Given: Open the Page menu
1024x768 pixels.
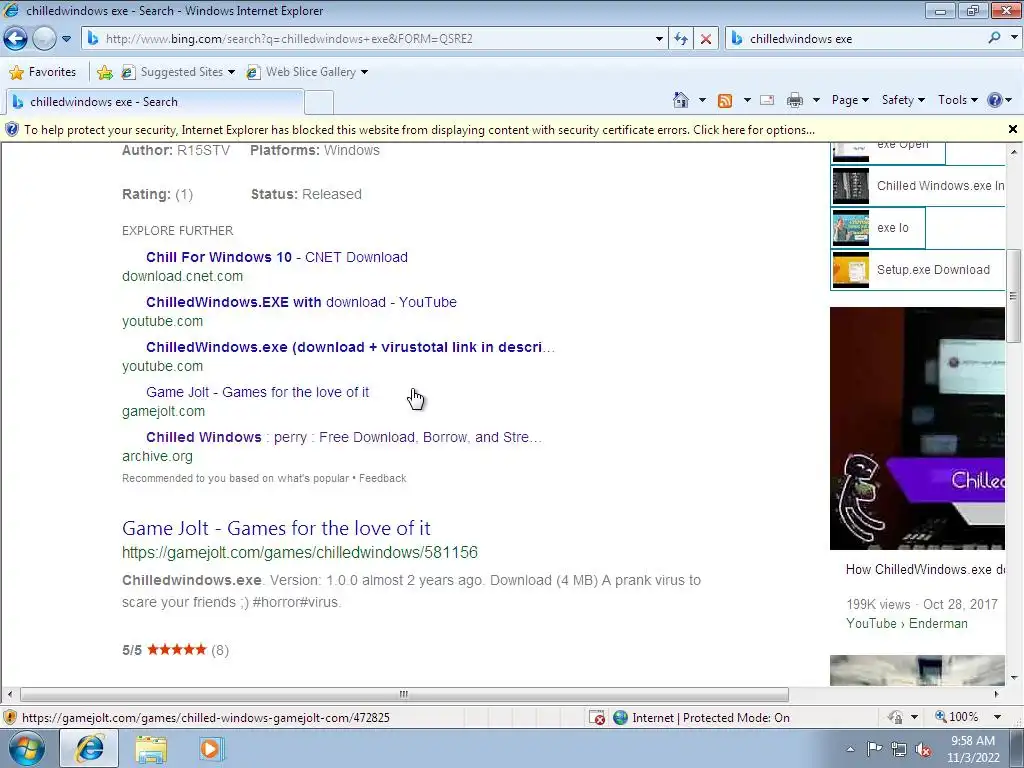Looking at the screenshot, I should tap(850, 100).
